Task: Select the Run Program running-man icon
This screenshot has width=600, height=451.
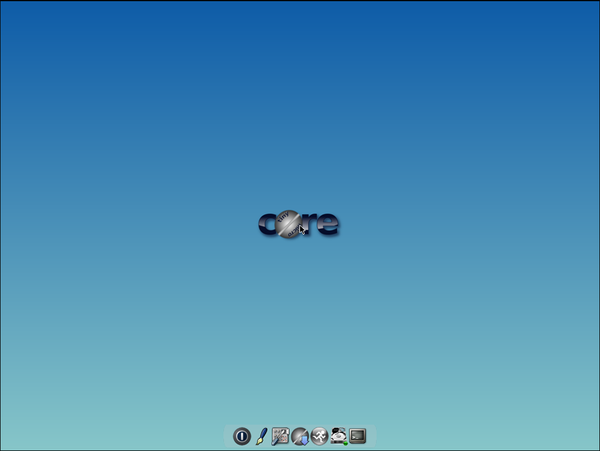Action: pyautogui.click(x=319, y=436)
